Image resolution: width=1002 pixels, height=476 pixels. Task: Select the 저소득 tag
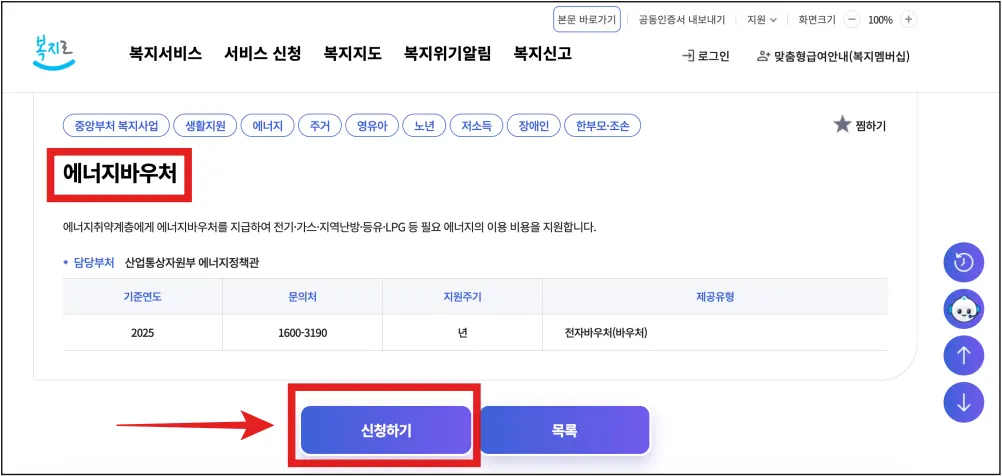477,126
